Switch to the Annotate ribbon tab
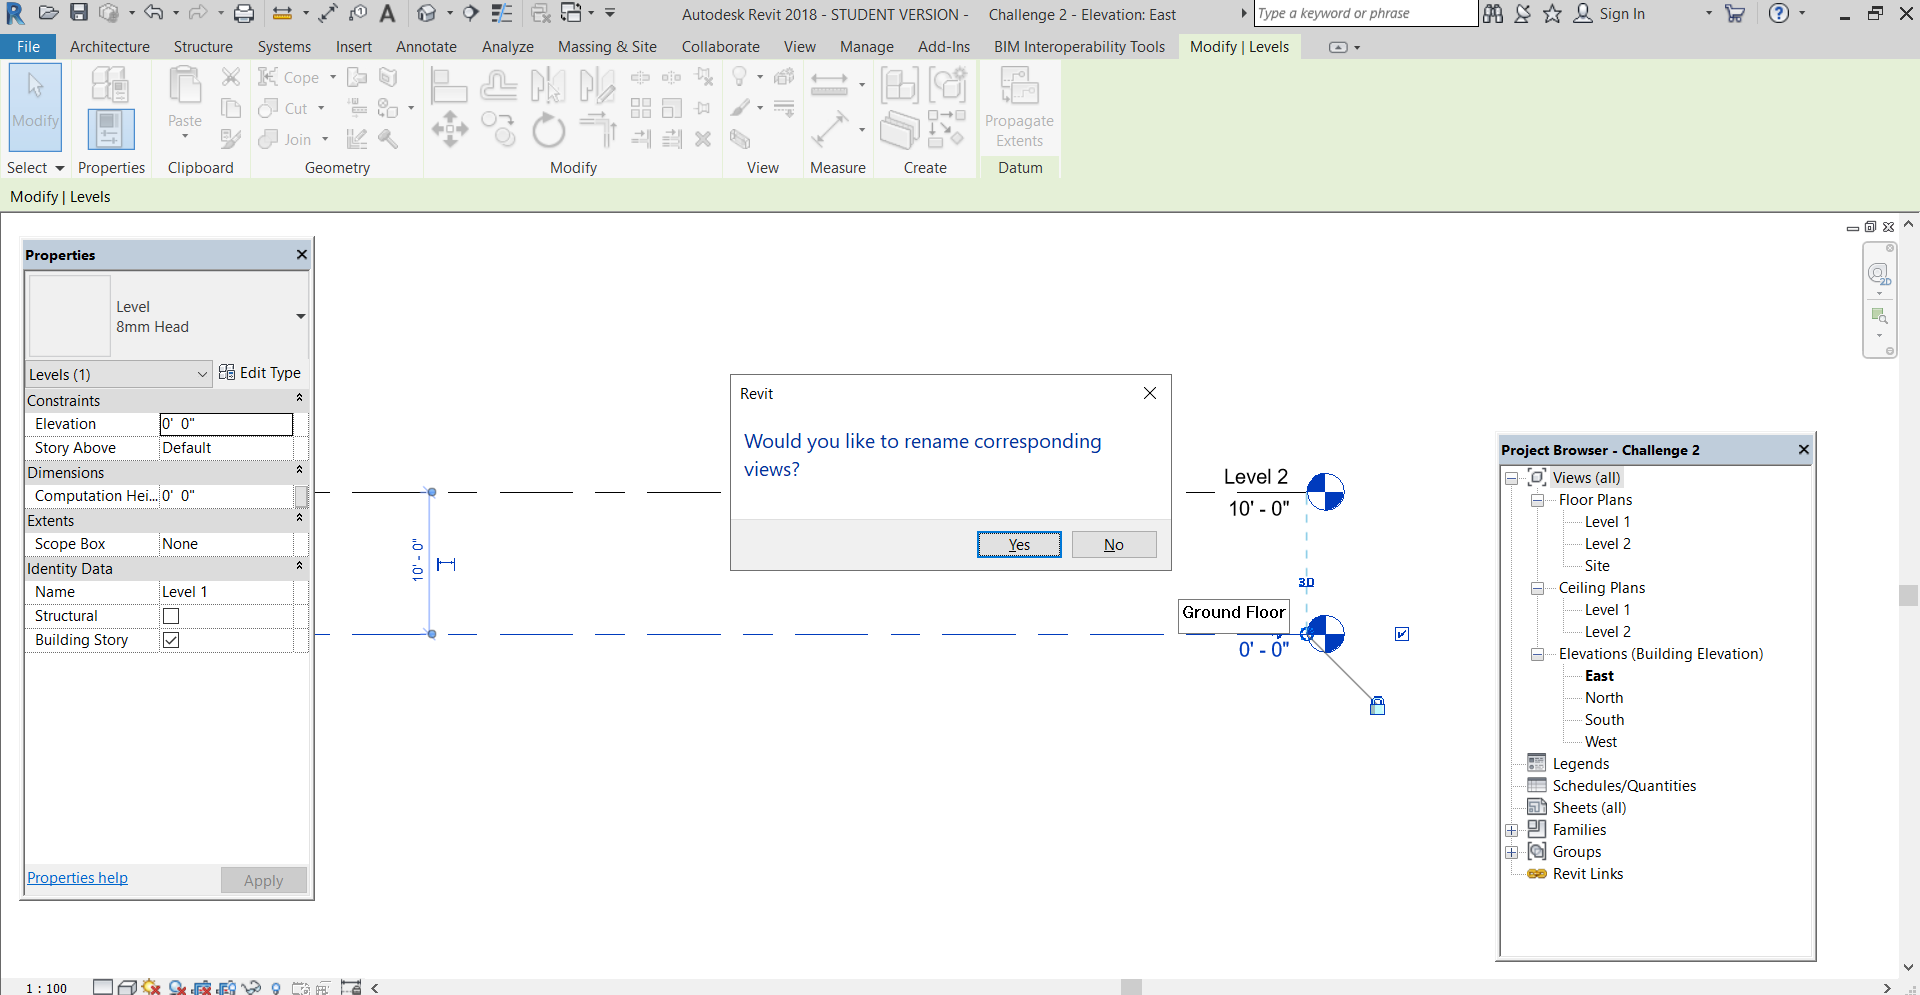The image size is (1920, 995). click(426, 47)
